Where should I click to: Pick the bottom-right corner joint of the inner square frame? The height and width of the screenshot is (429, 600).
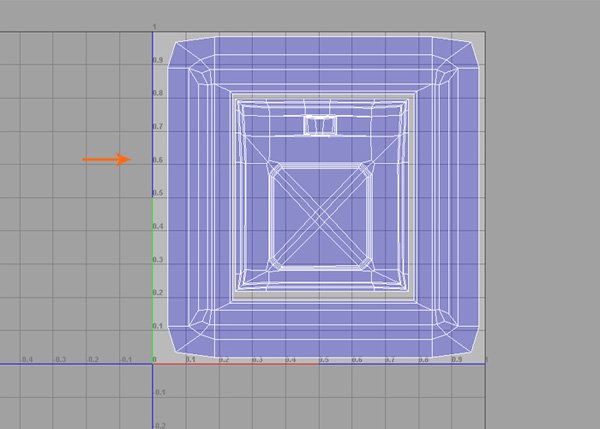click(x=366, y=264)
